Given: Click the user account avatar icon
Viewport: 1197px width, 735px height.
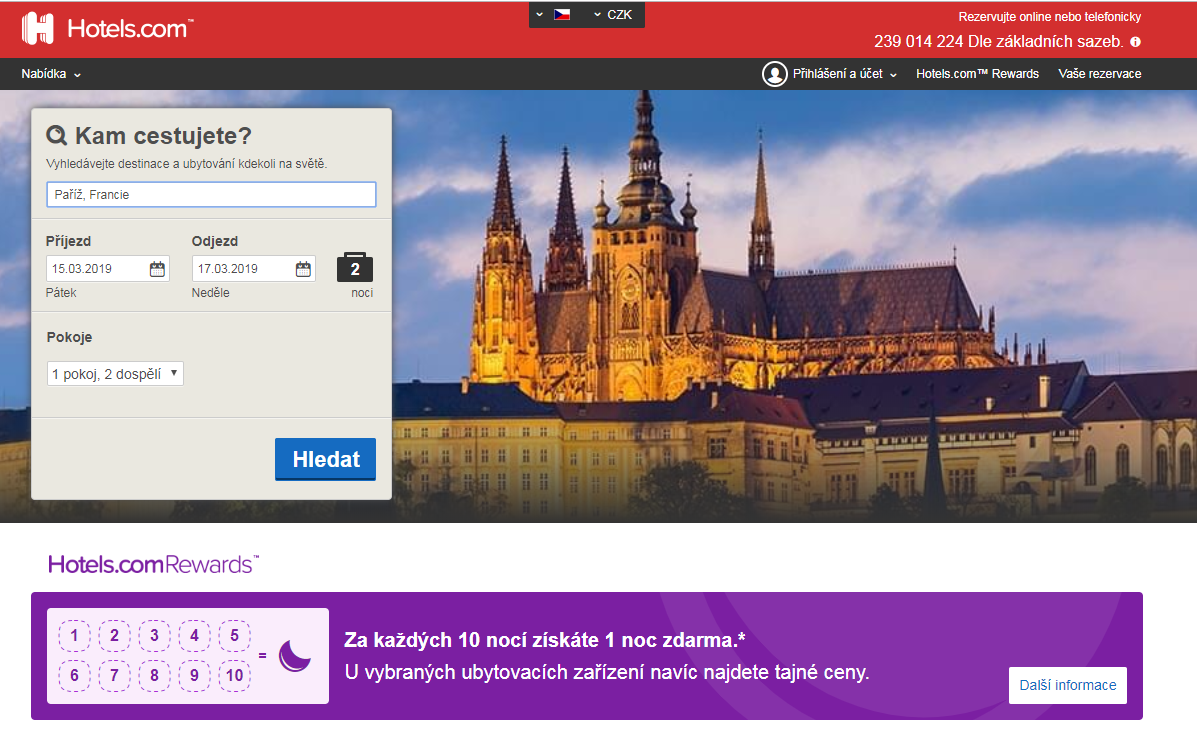Looking at the screenshot, I should click(x=774, y=74).
